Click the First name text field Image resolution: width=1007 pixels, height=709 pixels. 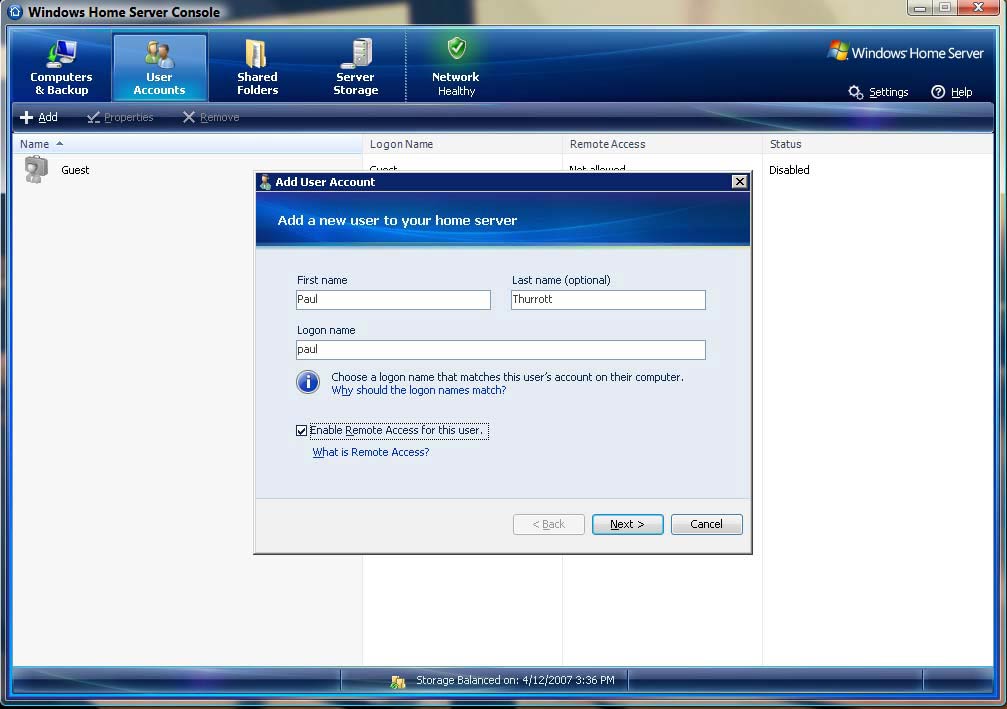[x=393, y=300]
